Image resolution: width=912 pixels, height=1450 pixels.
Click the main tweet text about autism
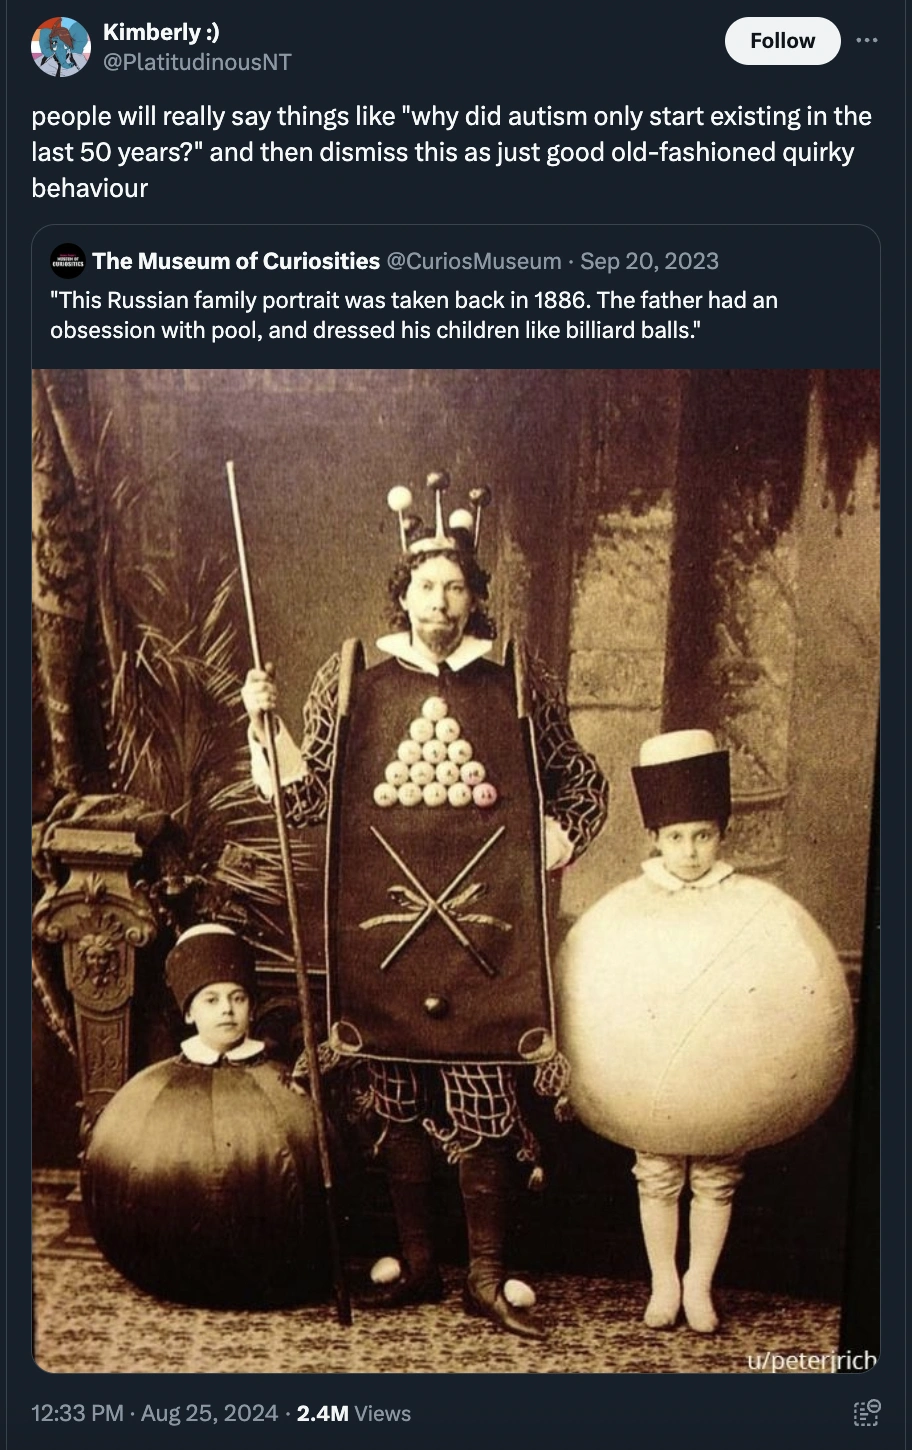(451, 152)
